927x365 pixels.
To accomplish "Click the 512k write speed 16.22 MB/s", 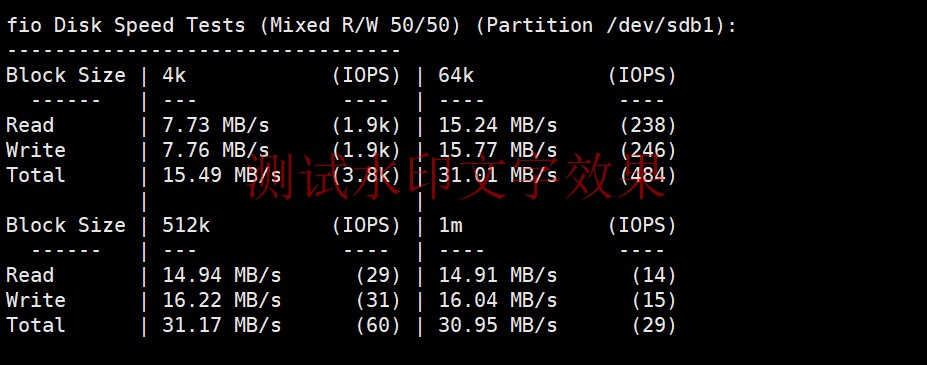I will [222, 300].
